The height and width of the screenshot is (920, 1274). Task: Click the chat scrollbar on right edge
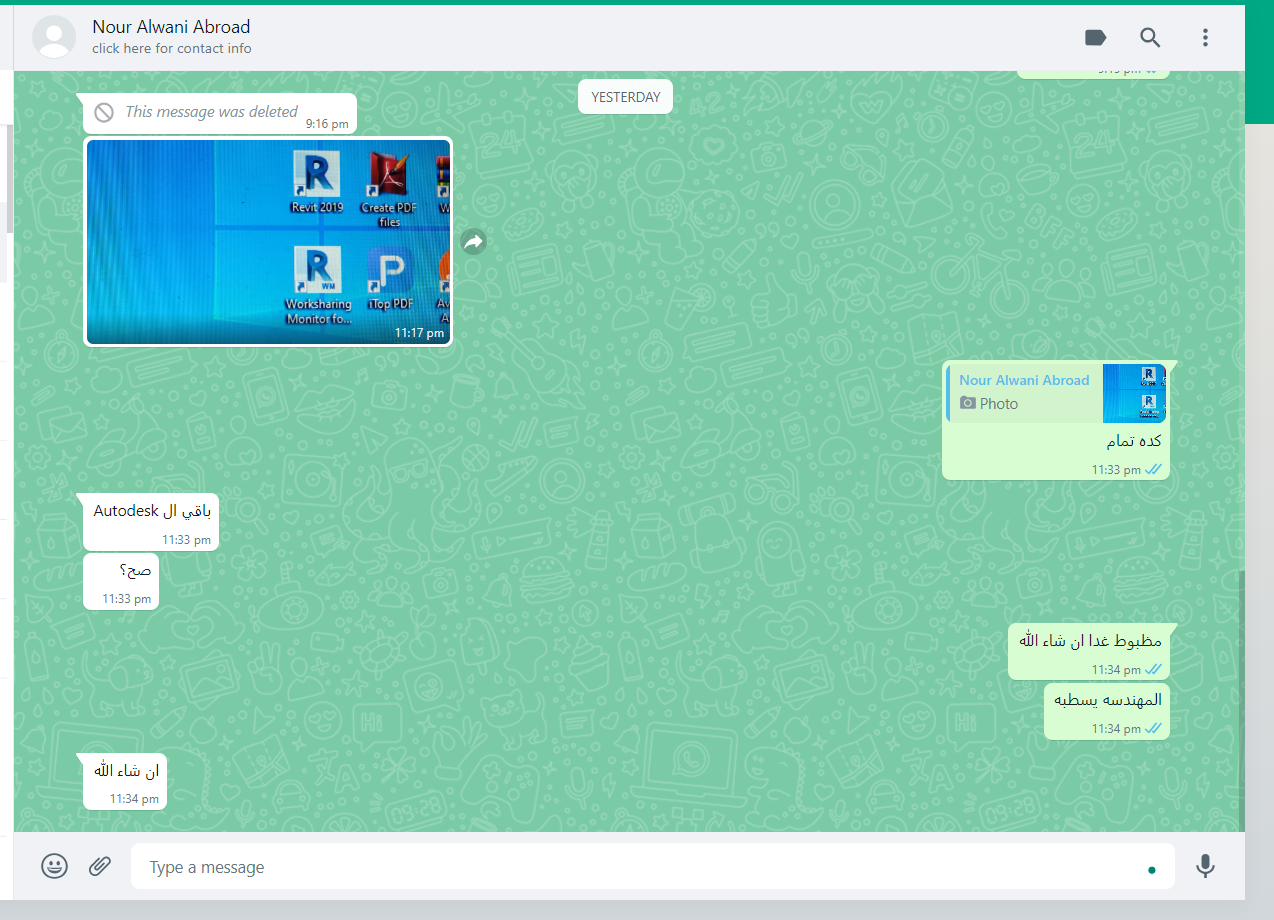point(1241,700)
